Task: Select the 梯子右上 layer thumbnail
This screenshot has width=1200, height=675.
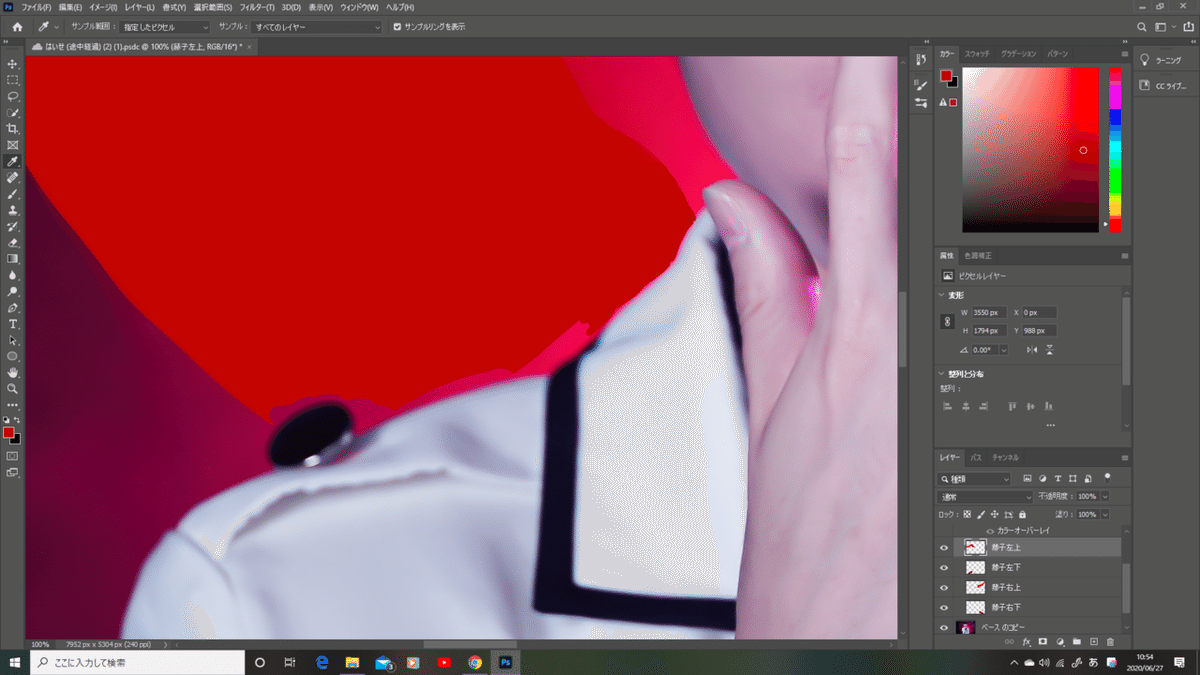Action: tap(975, 587)
